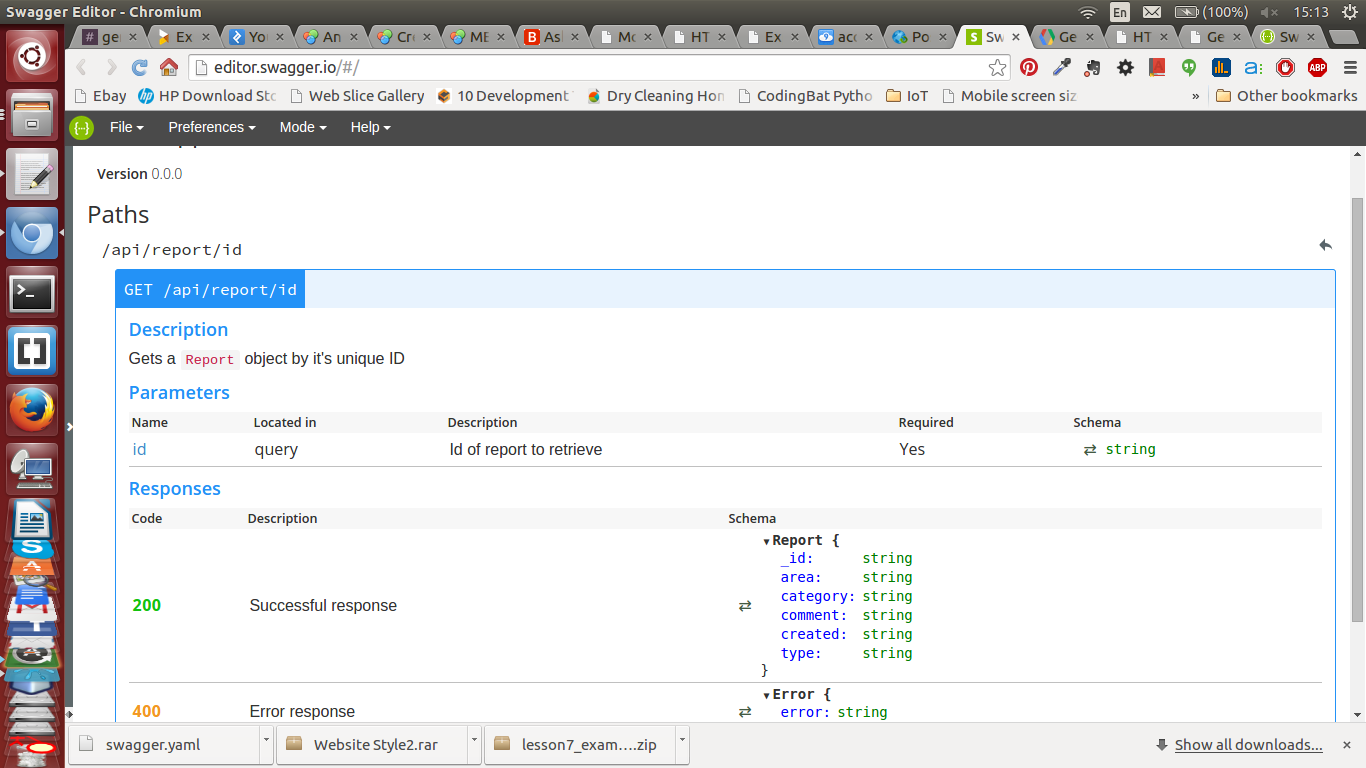Image resolution: width=1366 pixels, height=768 pixels.
Task: Toggle schema view arrows for 400 response
Action: (x=745, y=712)
